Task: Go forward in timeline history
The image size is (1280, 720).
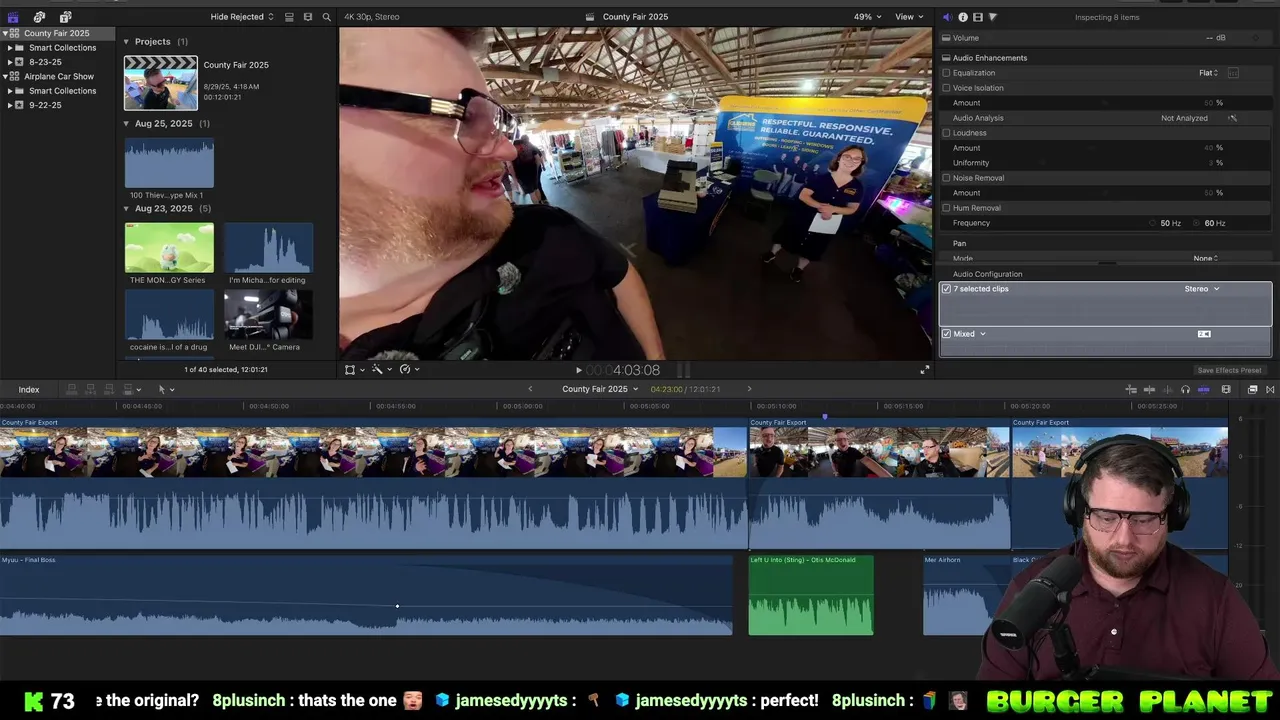Action: tap(749, 389)
